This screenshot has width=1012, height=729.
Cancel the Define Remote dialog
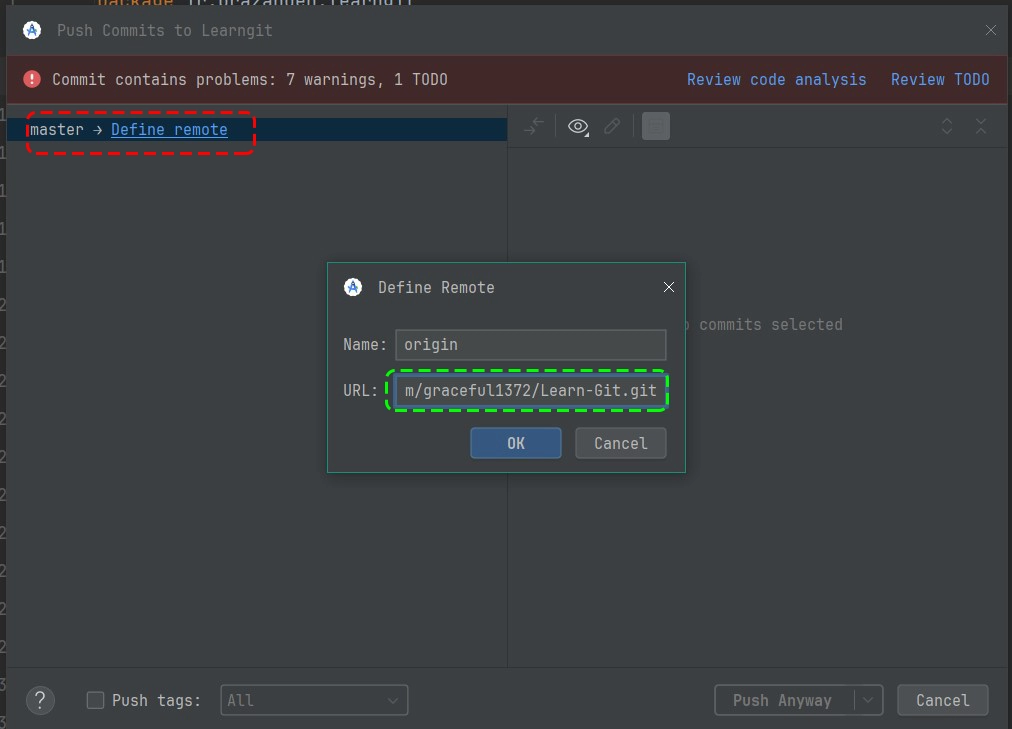(x=620, y=443)
